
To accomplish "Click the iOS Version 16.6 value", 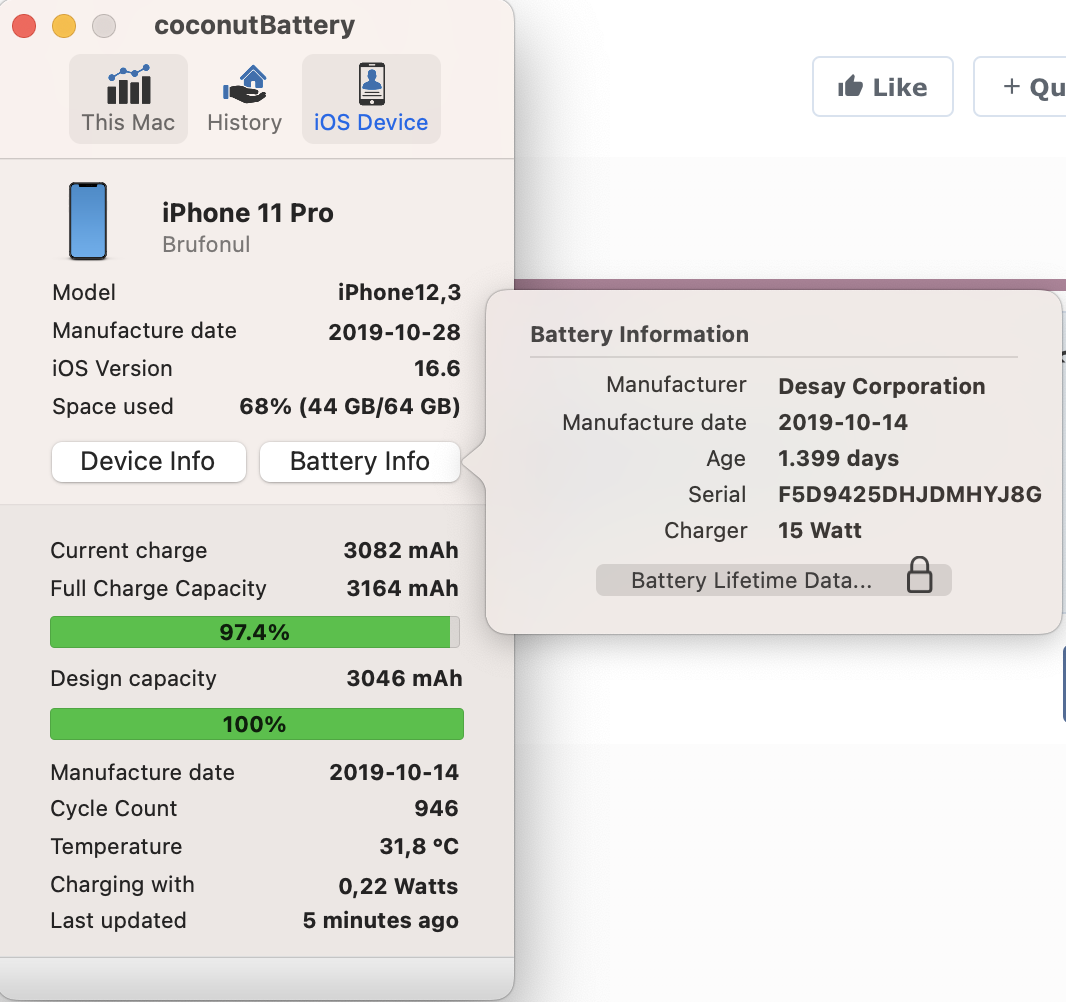I will click(x=437, y=368).
